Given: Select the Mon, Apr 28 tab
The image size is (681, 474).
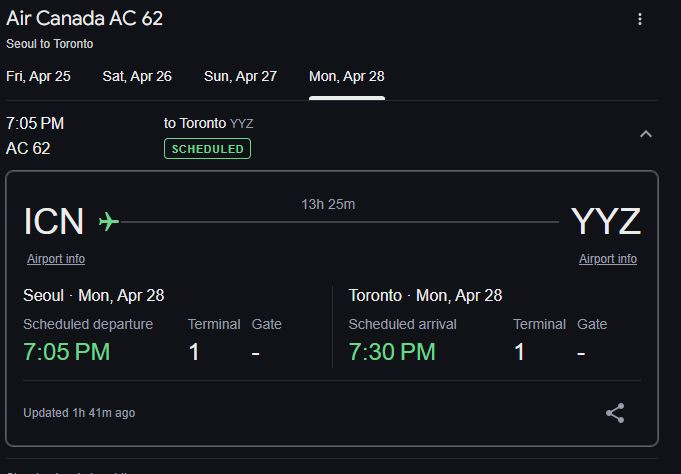Looking at the screenshot, I should pos(347,76).
